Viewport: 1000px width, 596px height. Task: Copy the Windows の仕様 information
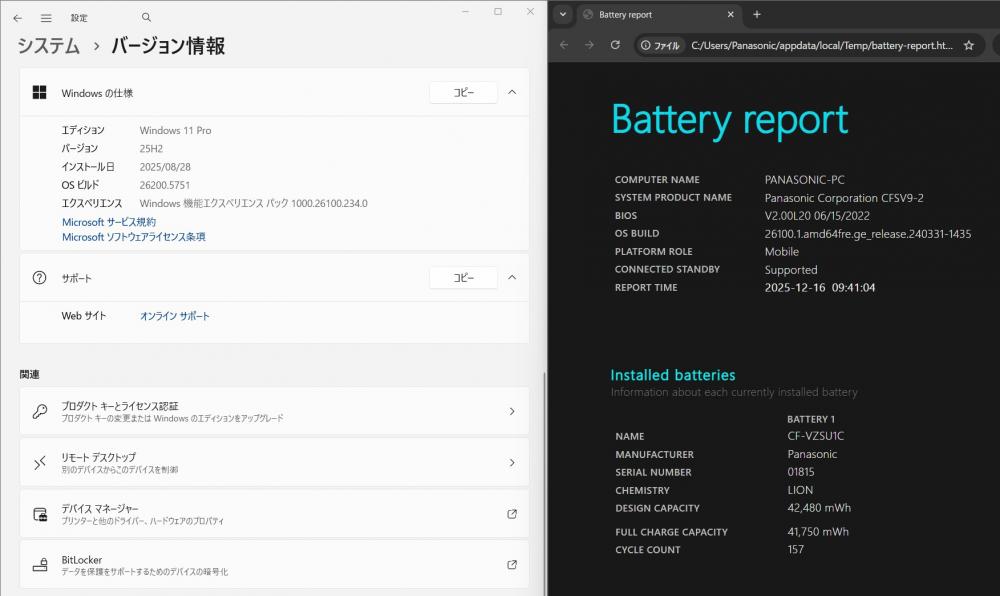click(463, 93)
